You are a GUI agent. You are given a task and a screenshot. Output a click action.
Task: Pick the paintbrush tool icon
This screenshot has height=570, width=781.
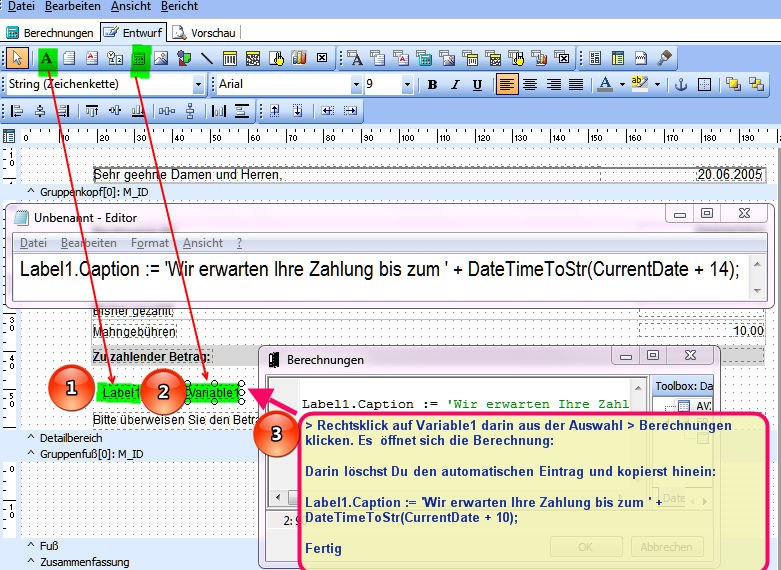[x=664, y=58]
